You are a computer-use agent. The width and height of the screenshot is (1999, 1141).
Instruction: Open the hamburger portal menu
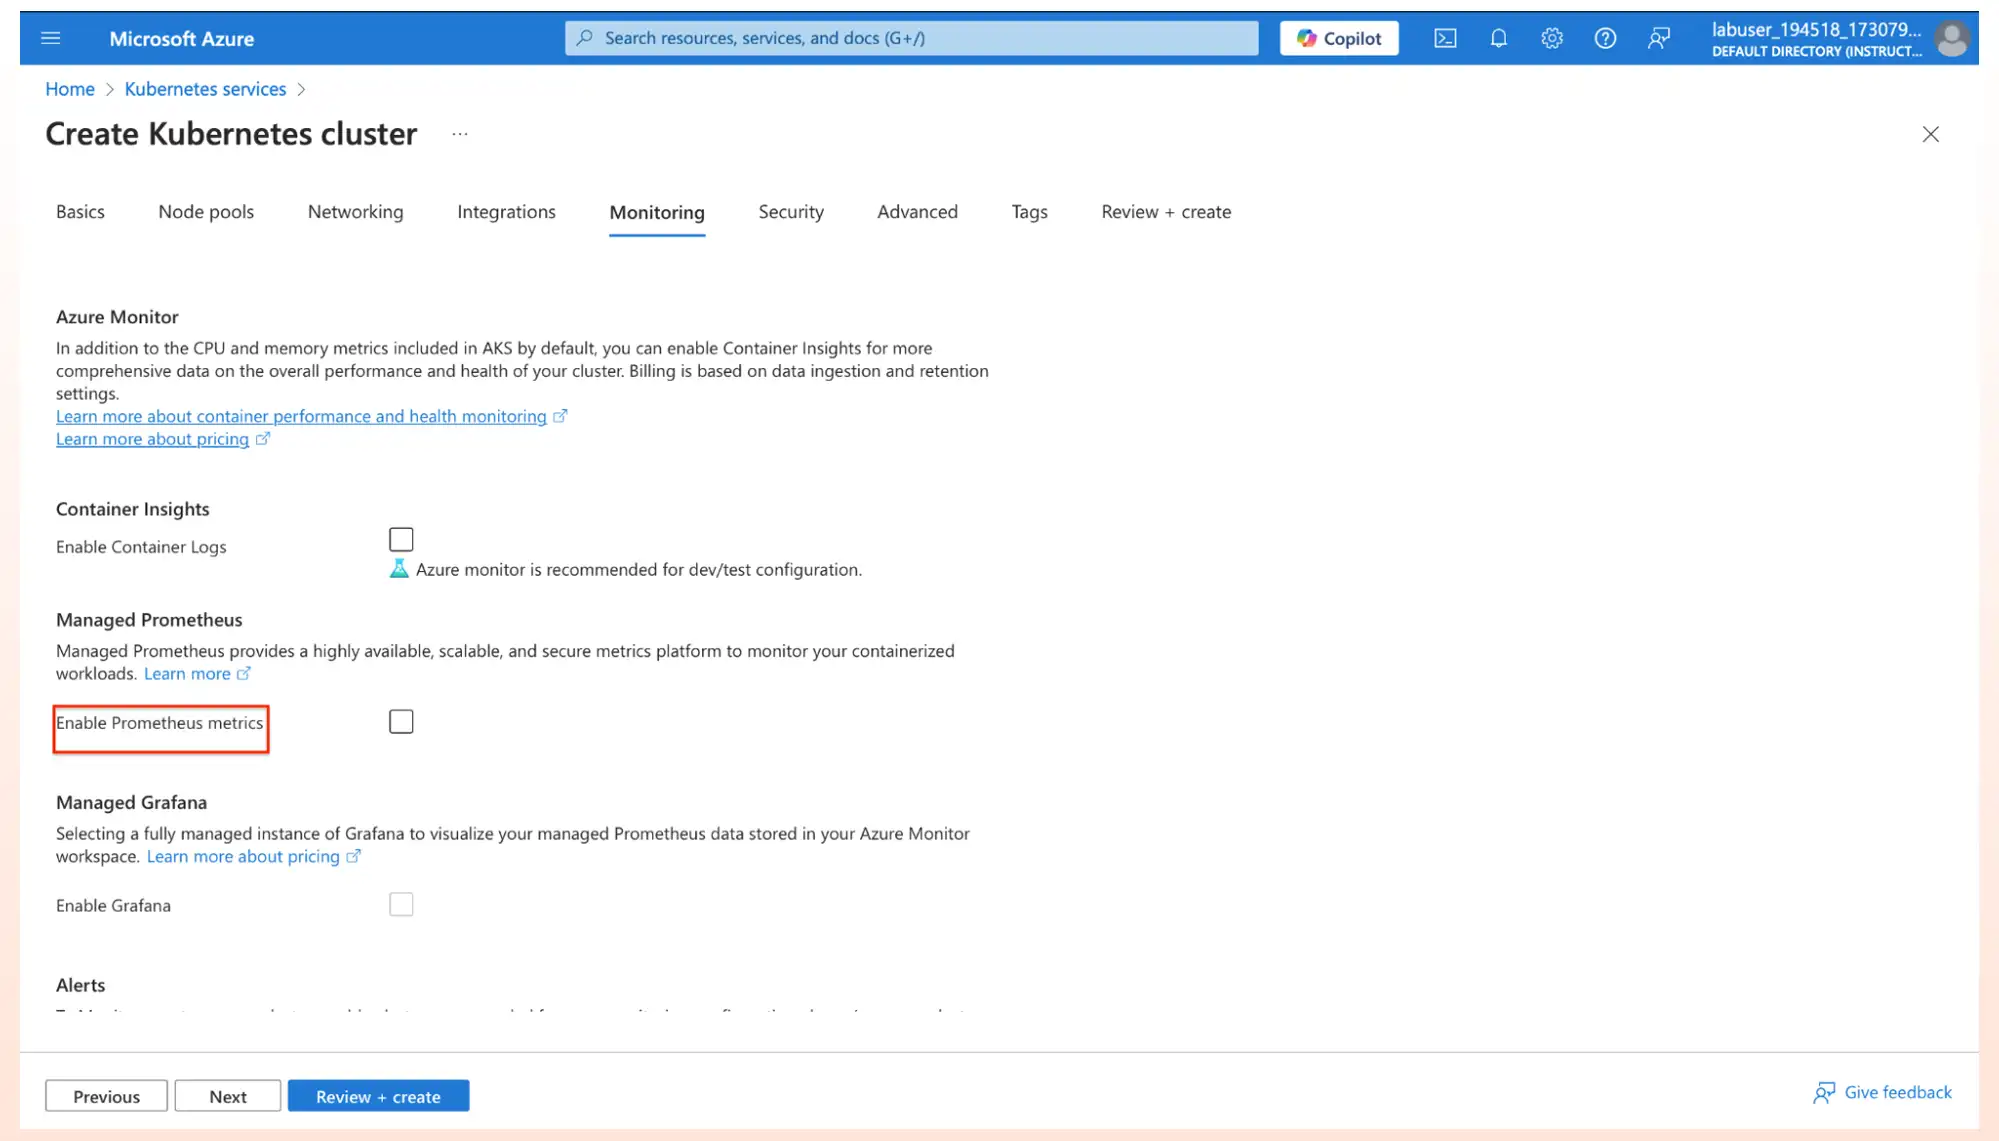tap(51, 38)
